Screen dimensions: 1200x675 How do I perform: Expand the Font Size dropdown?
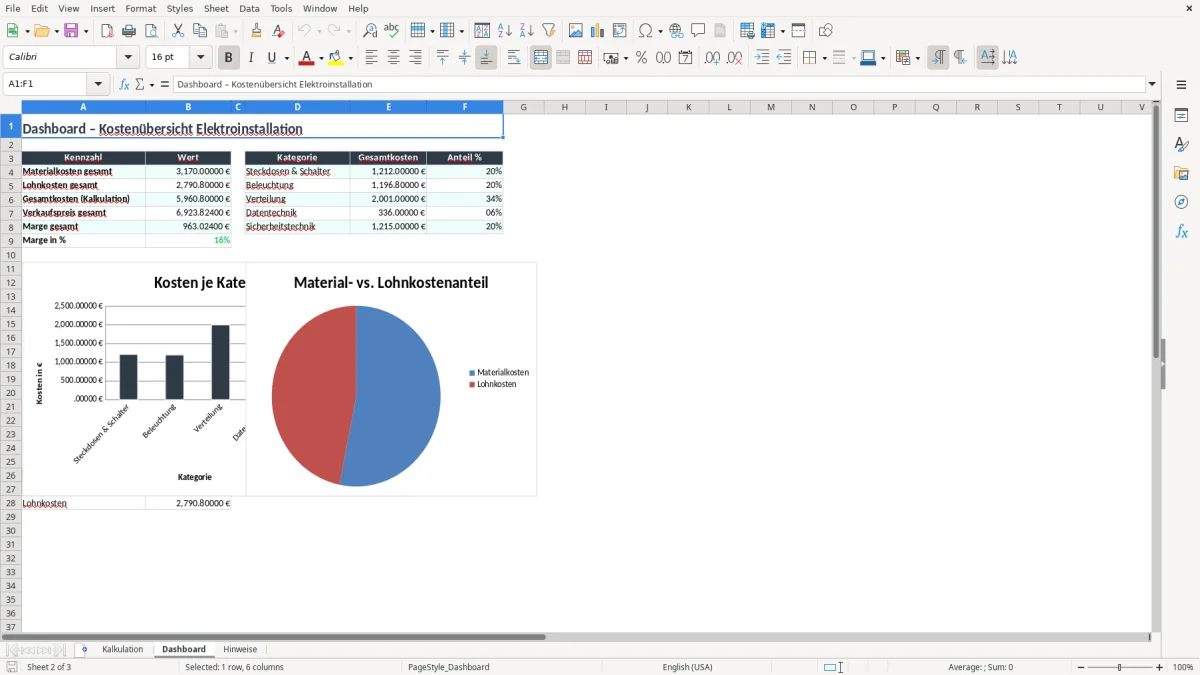click(201, 58)
